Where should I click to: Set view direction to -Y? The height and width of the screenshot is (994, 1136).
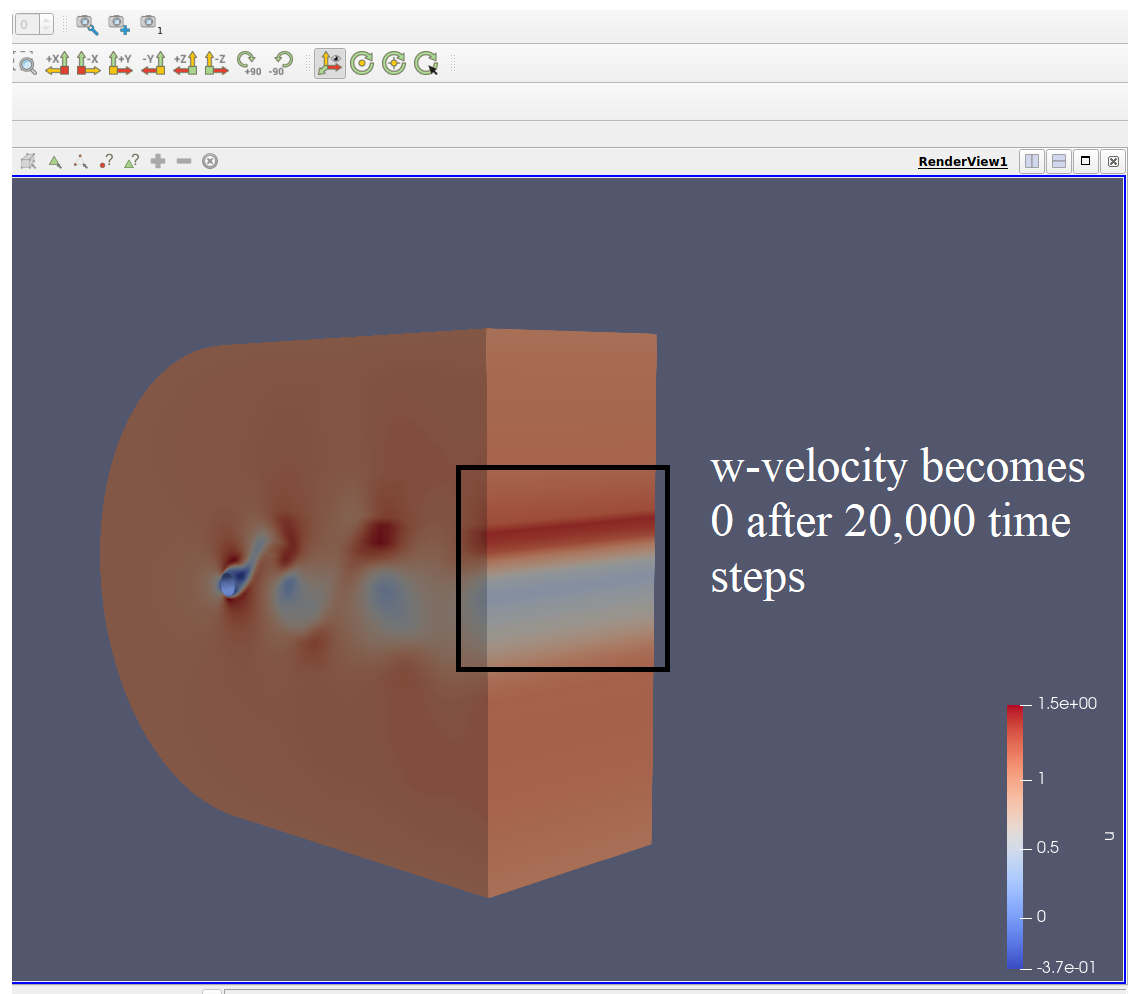click(153, 64)
